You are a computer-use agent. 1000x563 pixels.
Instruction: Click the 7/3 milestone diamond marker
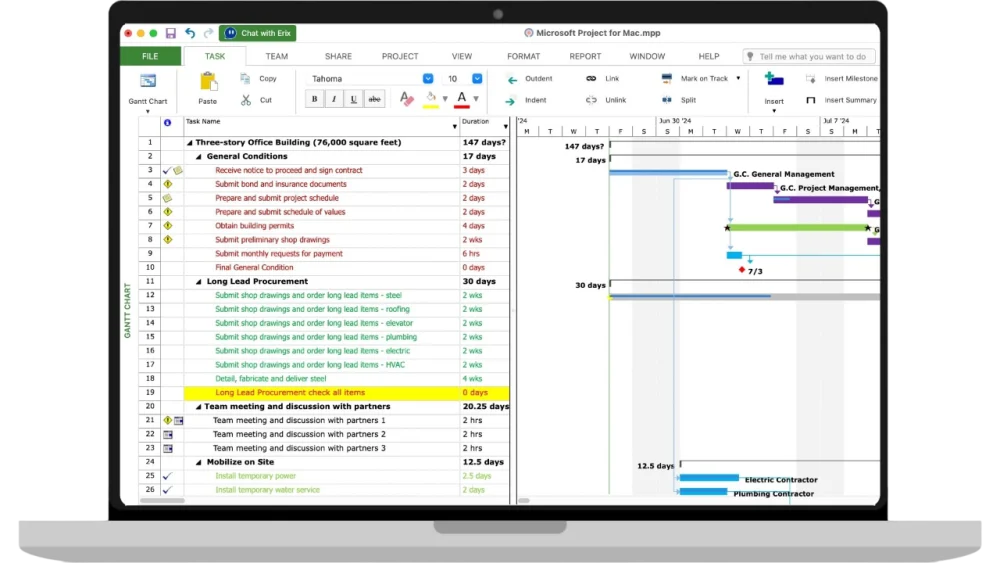tap(742, 270)
